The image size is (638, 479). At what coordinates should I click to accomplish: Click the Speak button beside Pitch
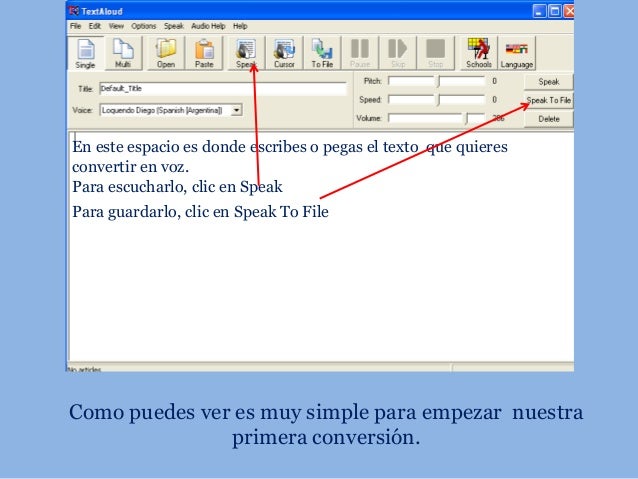[548, 82]
